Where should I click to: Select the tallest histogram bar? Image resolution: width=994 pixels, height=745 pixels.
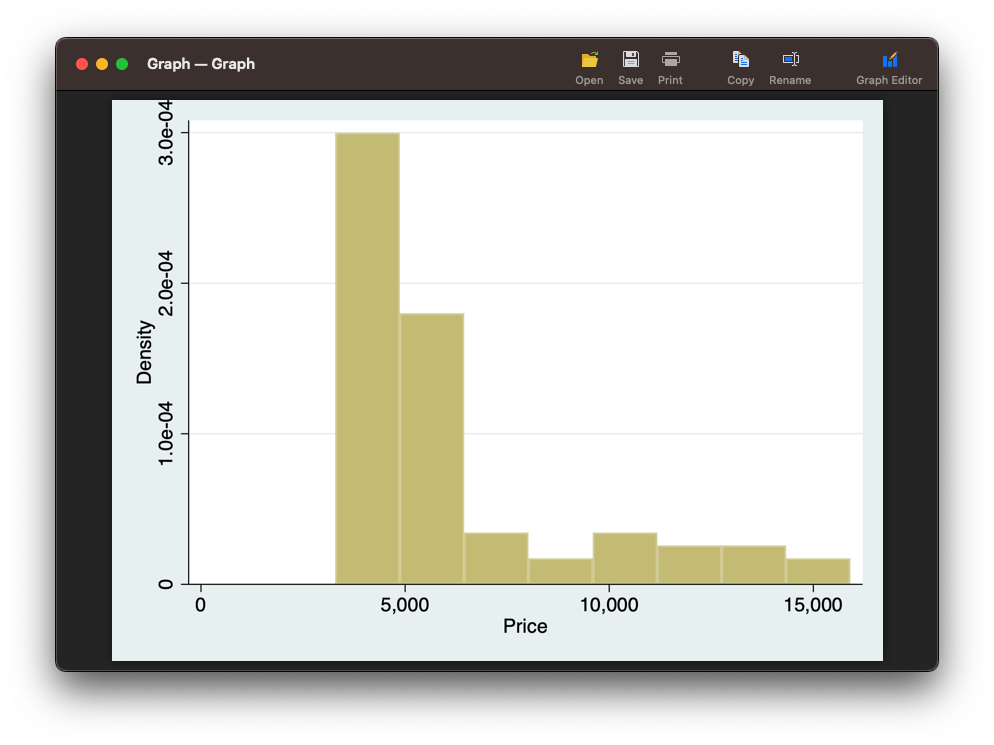click(x=367, y=358)
